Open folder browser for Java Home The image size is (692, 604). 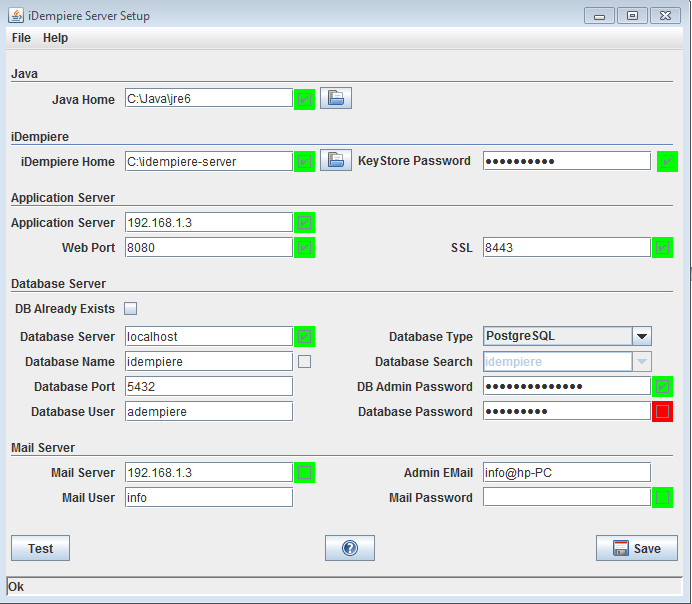(336, 98)
